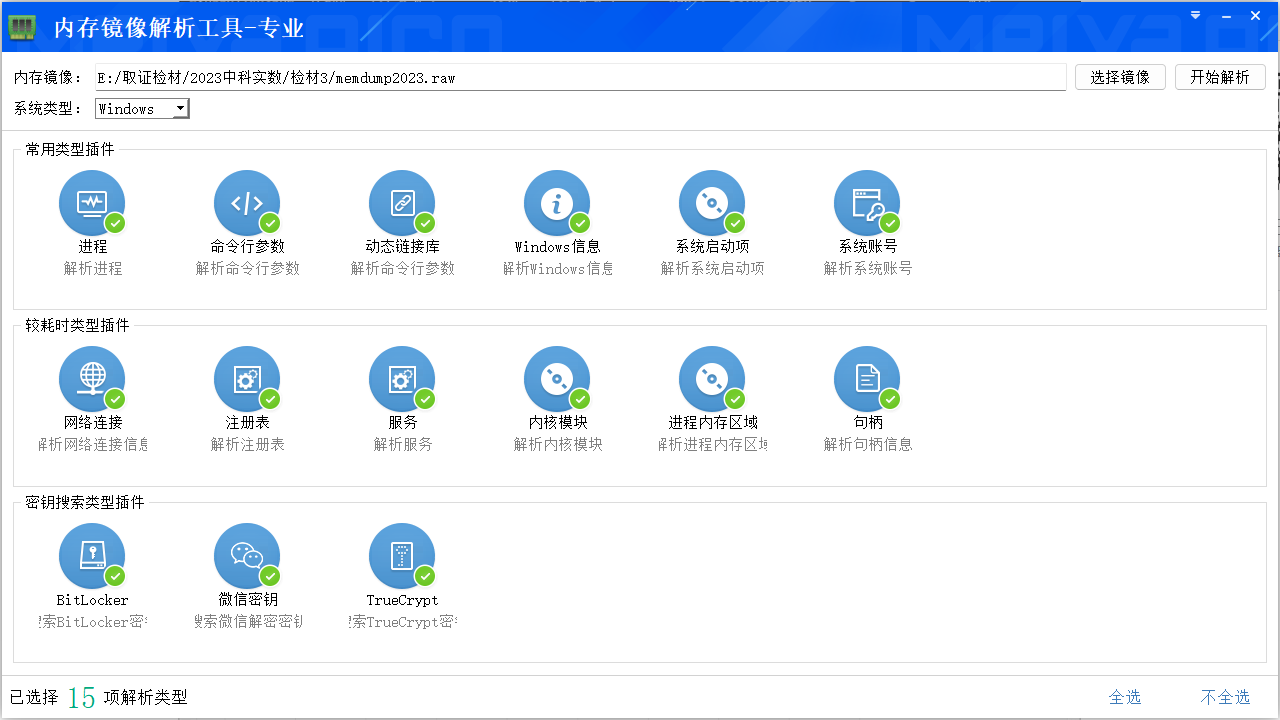The height and width of the screenshot is (720, 1280).
Task: Click the 动态链接库 label text
Action: tap(403, 246)
